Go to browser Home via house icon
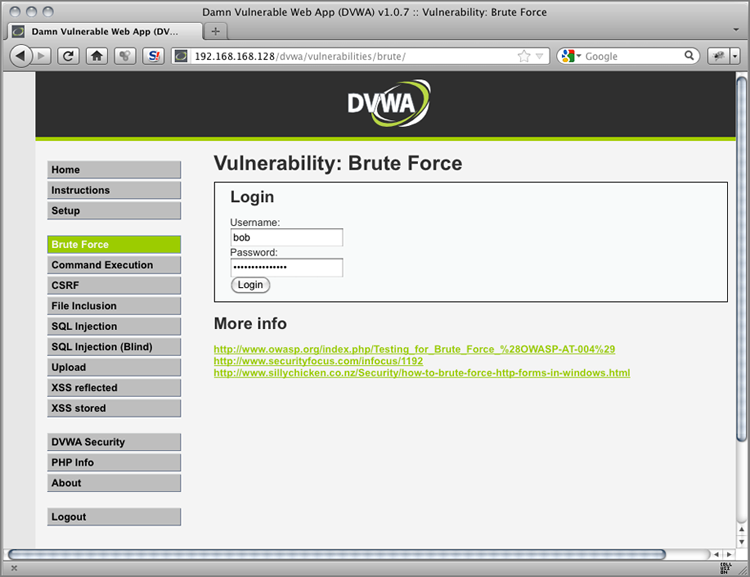750x577 pixels. [x=97, y=56]
